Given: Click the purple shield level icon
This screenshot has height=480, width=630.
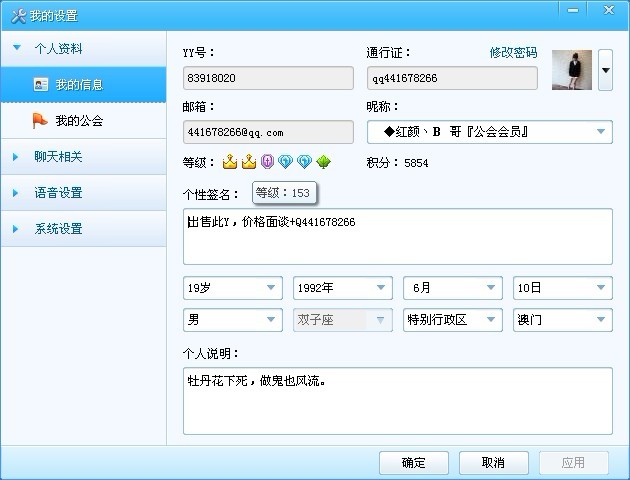Looking at the screenshot, I should (267, 162).
